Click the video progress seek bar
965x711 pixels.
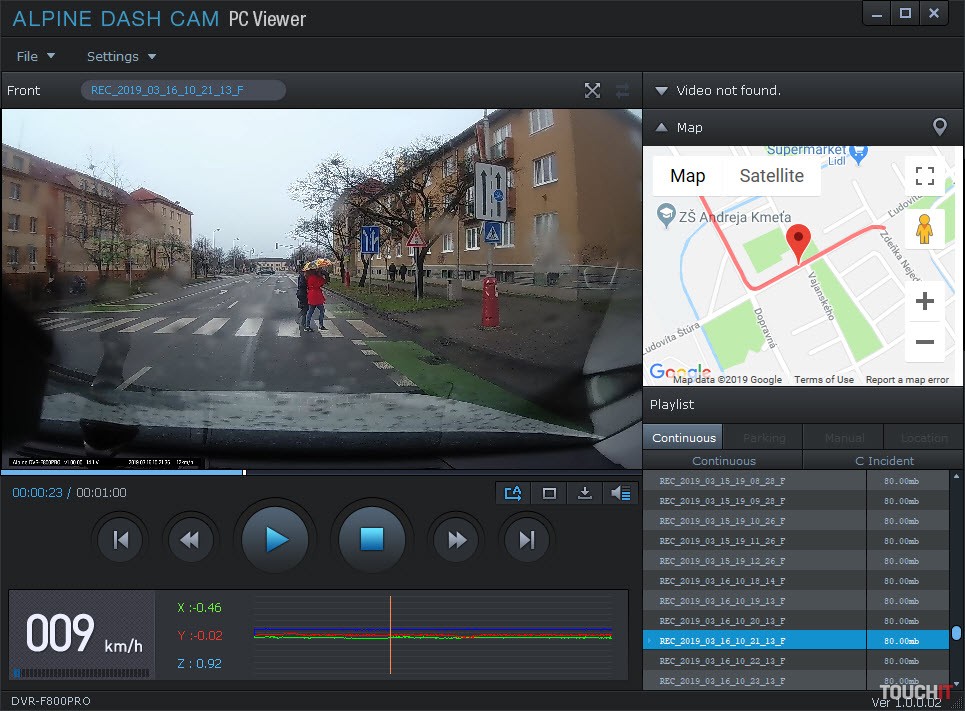point(320,472)
